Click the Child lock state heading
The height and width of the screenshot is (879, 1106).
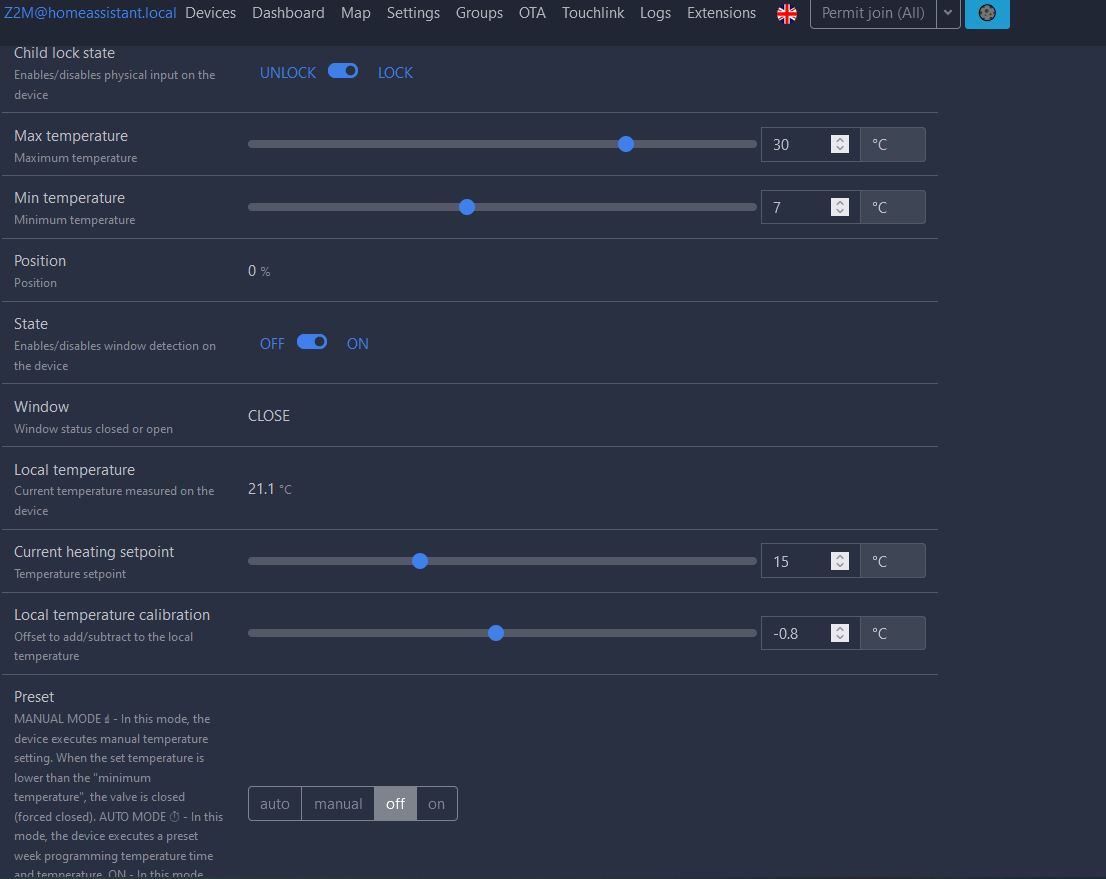[64, 53]
